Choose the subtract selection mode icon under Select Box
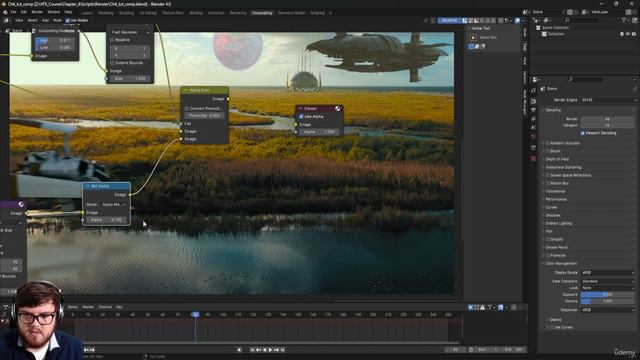 [483, 47]
